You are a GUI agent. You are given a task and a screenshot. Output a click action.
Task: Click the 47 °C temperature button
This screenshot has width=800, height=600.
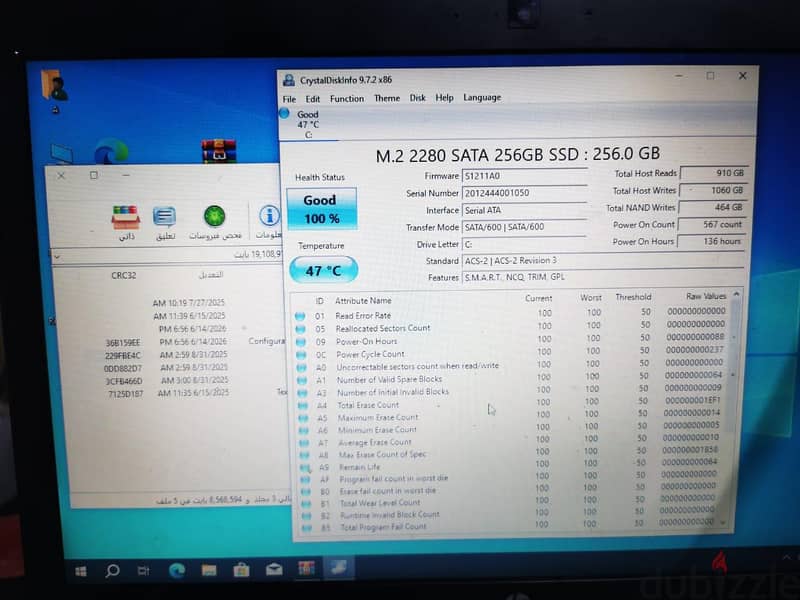[x=323, y=270]
